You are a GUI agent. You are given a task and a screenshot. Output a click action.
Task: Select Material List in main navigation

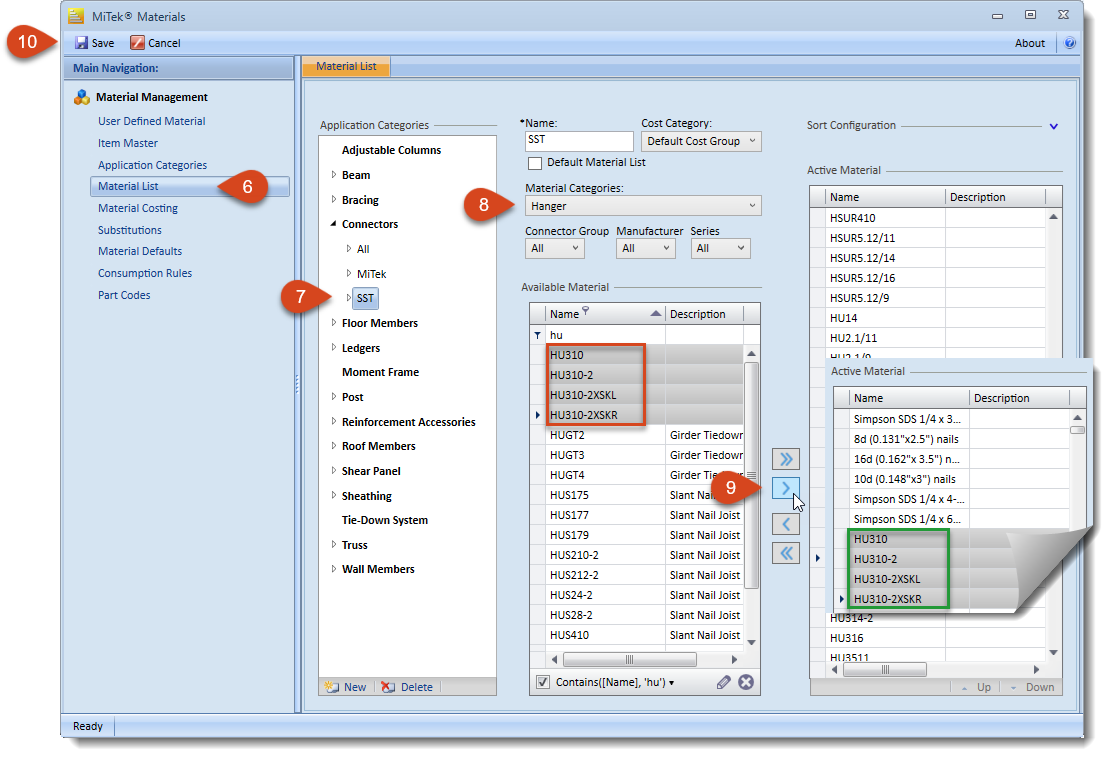coord(190,186)
